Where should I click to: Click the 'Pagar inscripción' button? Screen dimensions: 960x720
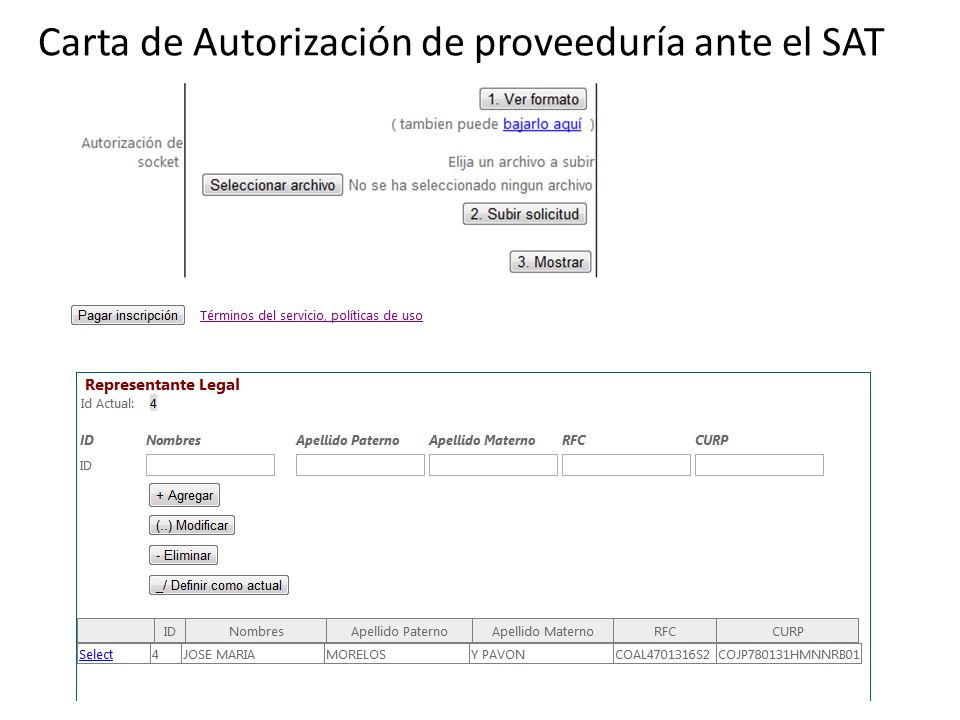(x=127, y=315)
